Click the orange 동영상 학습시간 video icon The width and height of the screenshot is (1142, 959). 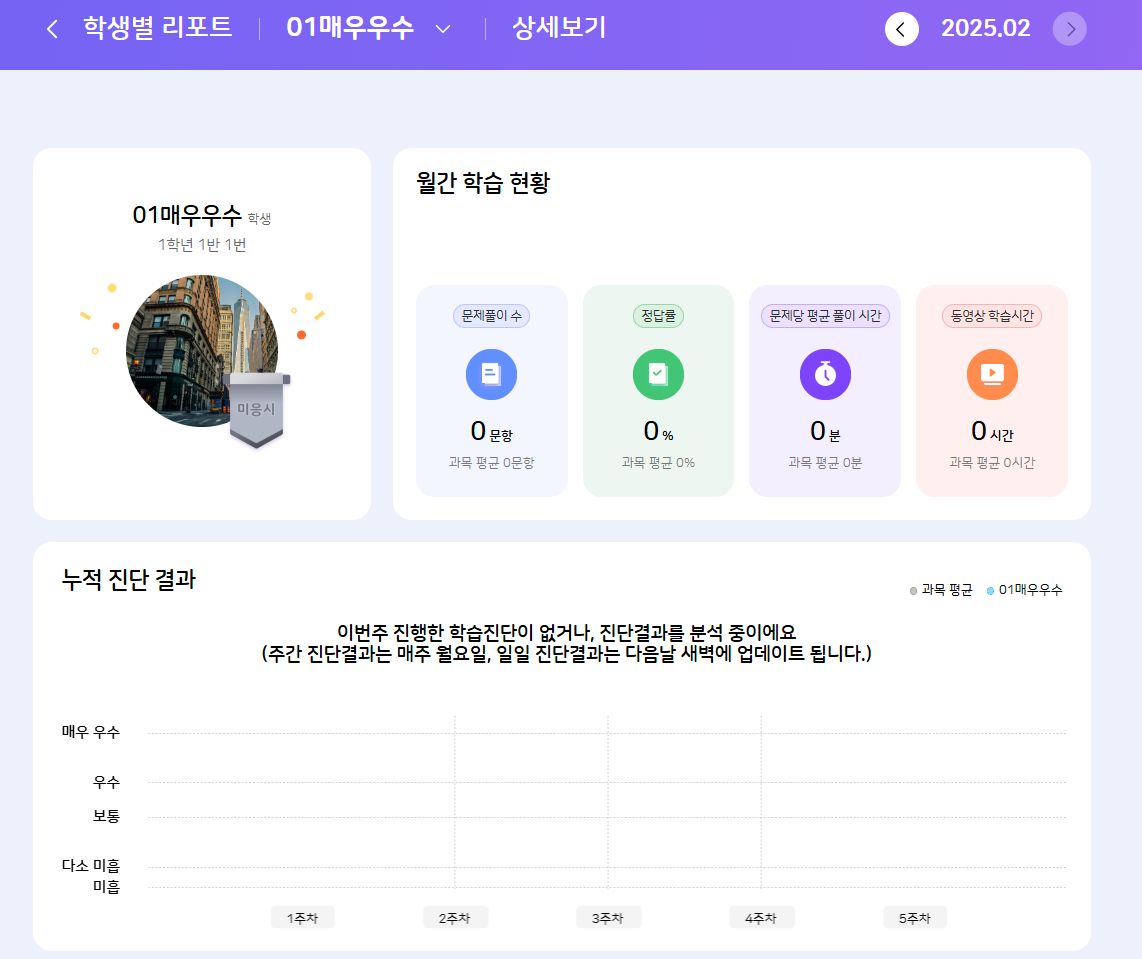[992, 374]
